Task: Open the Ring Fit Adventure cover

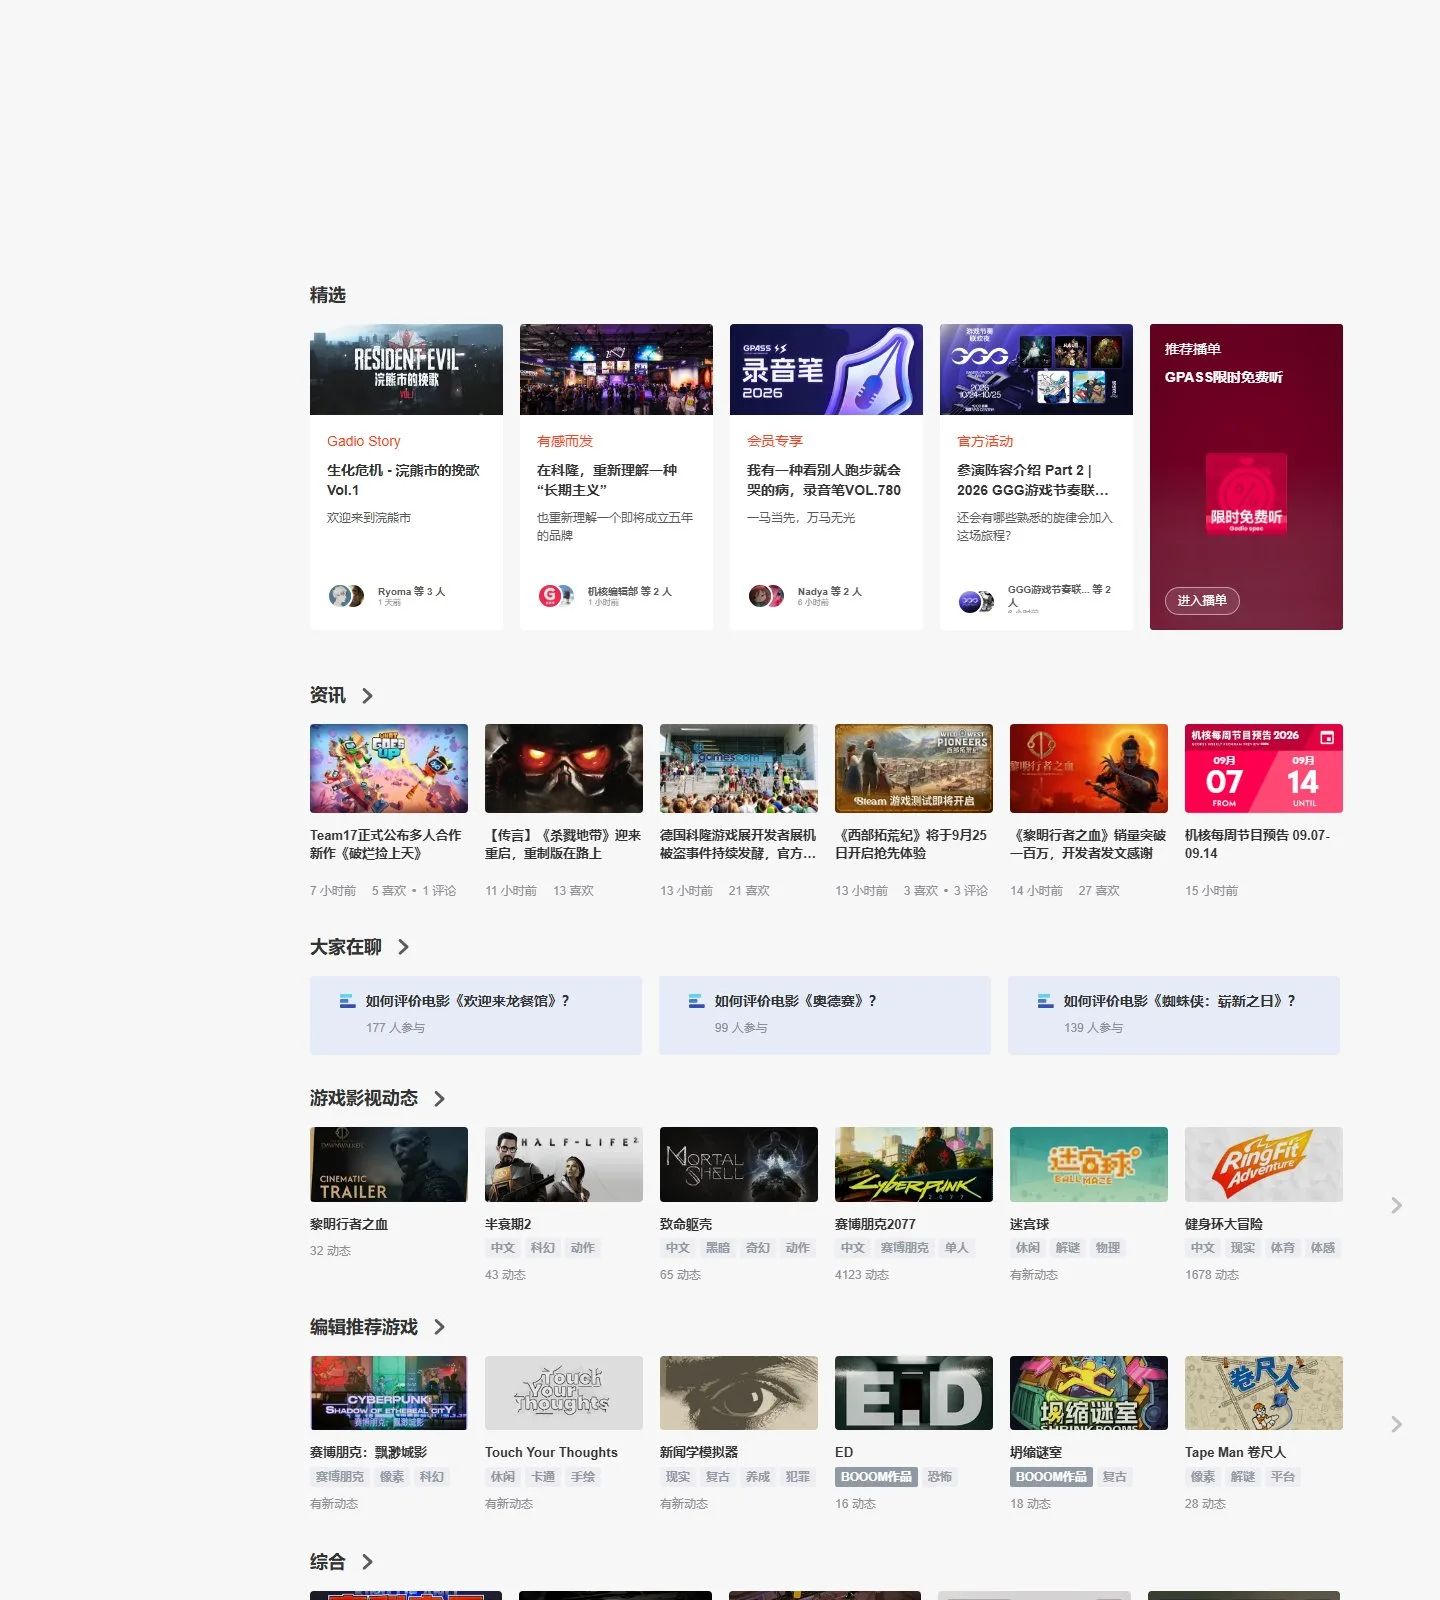Action: coord(1264,1164)
